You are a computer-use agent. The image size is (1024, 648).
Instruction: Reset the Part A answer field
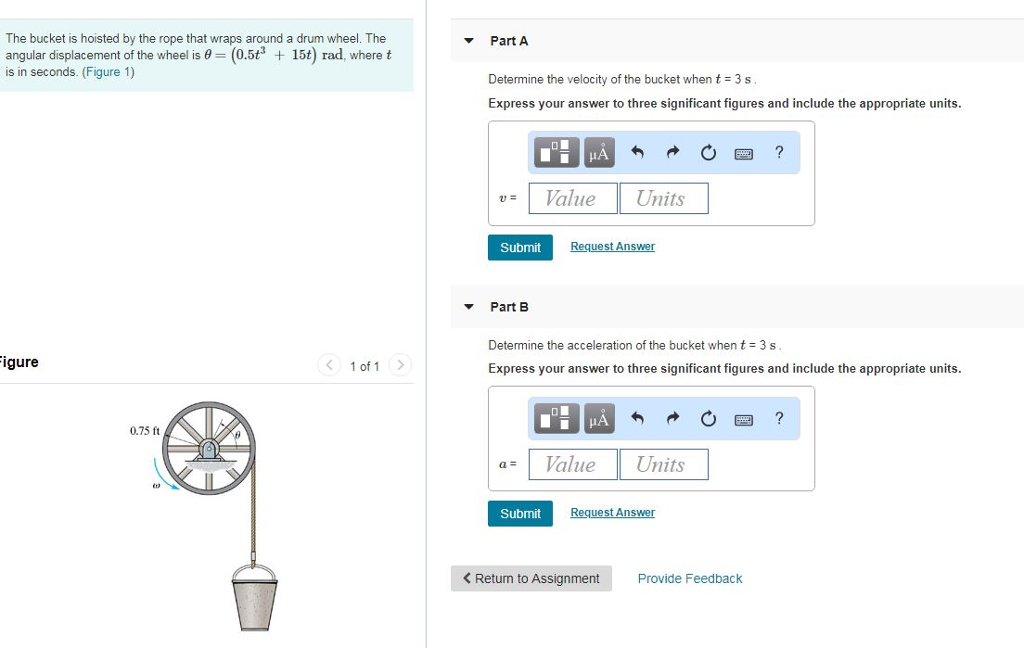point(707,152)
